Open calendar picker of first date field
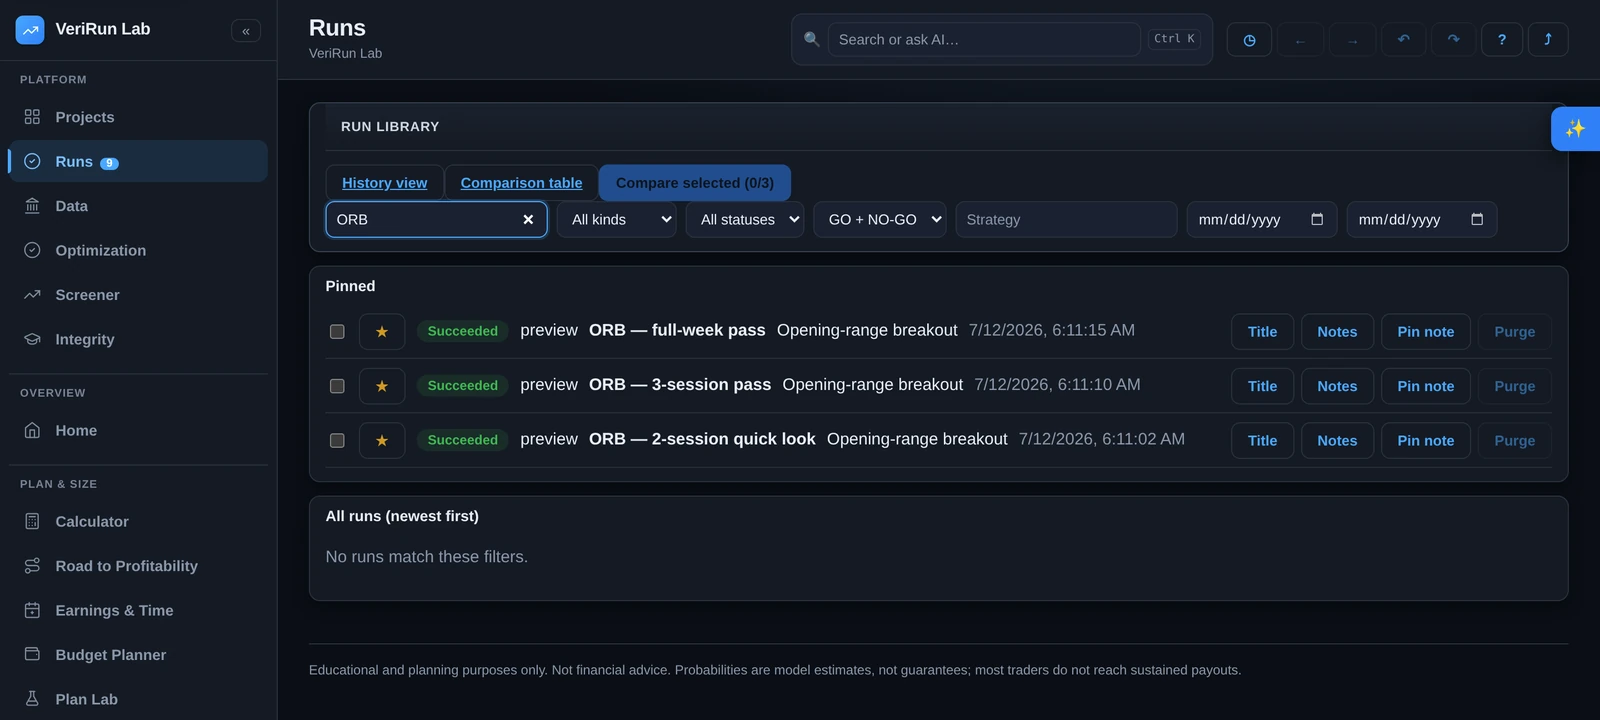1600x720 pixels. 1317,219
